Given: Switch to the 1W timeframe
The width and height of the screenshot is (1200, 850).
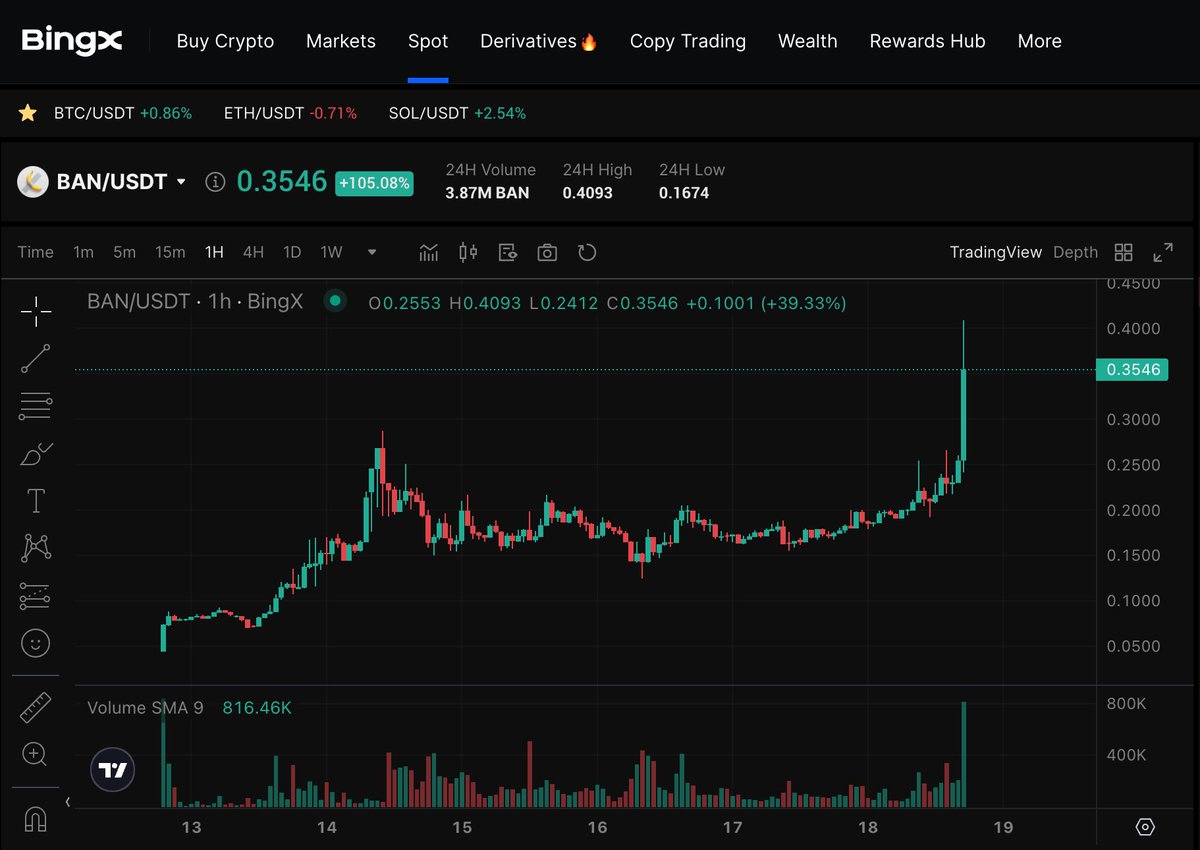Looking at the screenshot, I should [x=331, y=252].
